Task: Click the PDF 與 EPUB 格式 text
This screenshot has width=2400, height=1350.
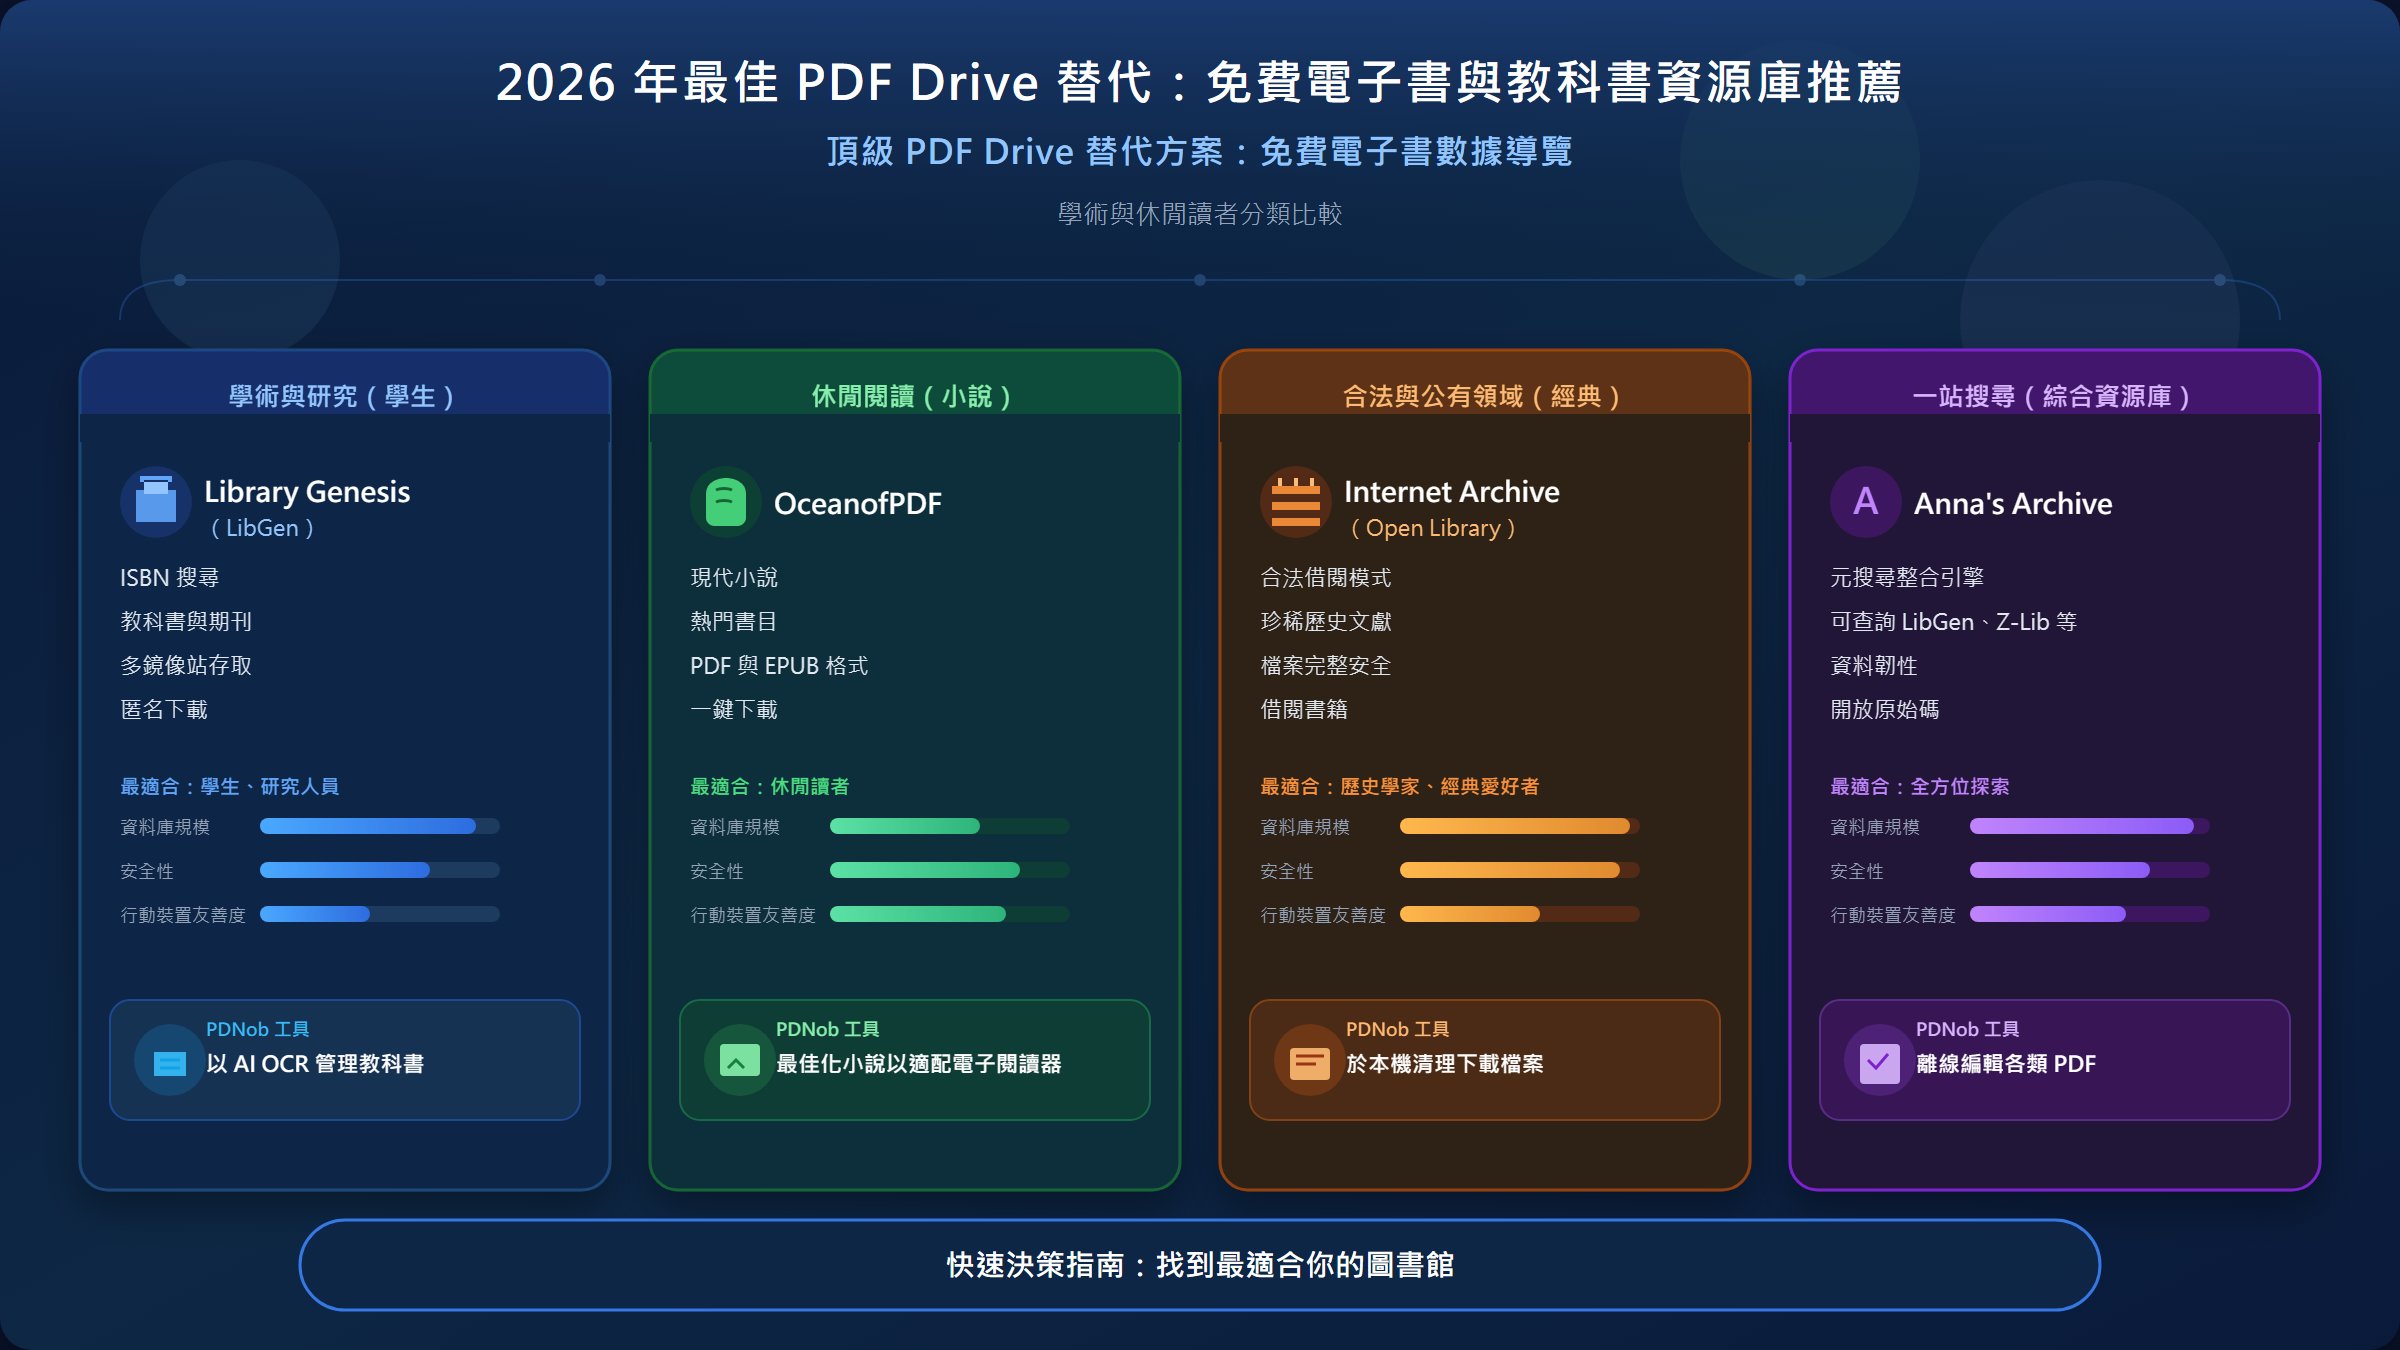Action: [779, 666]
